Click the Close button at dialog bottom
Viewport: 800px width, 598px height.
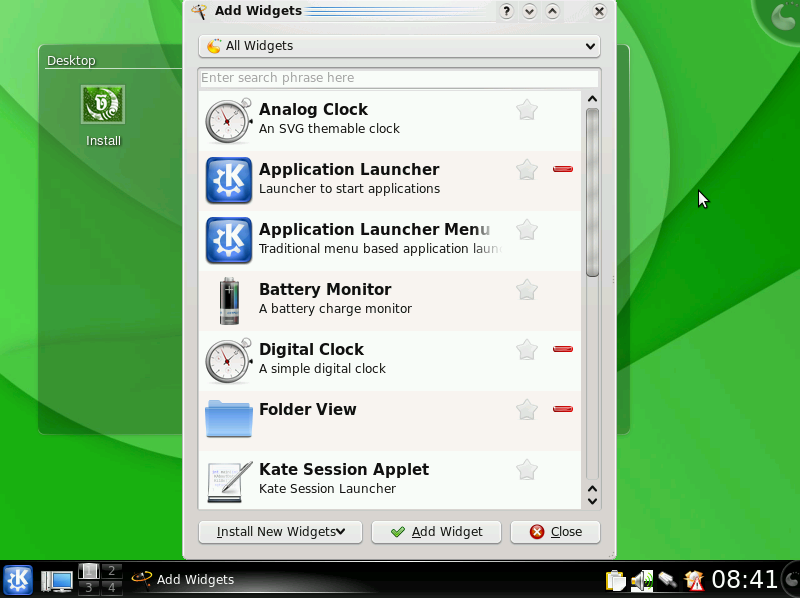pos(555,532)
